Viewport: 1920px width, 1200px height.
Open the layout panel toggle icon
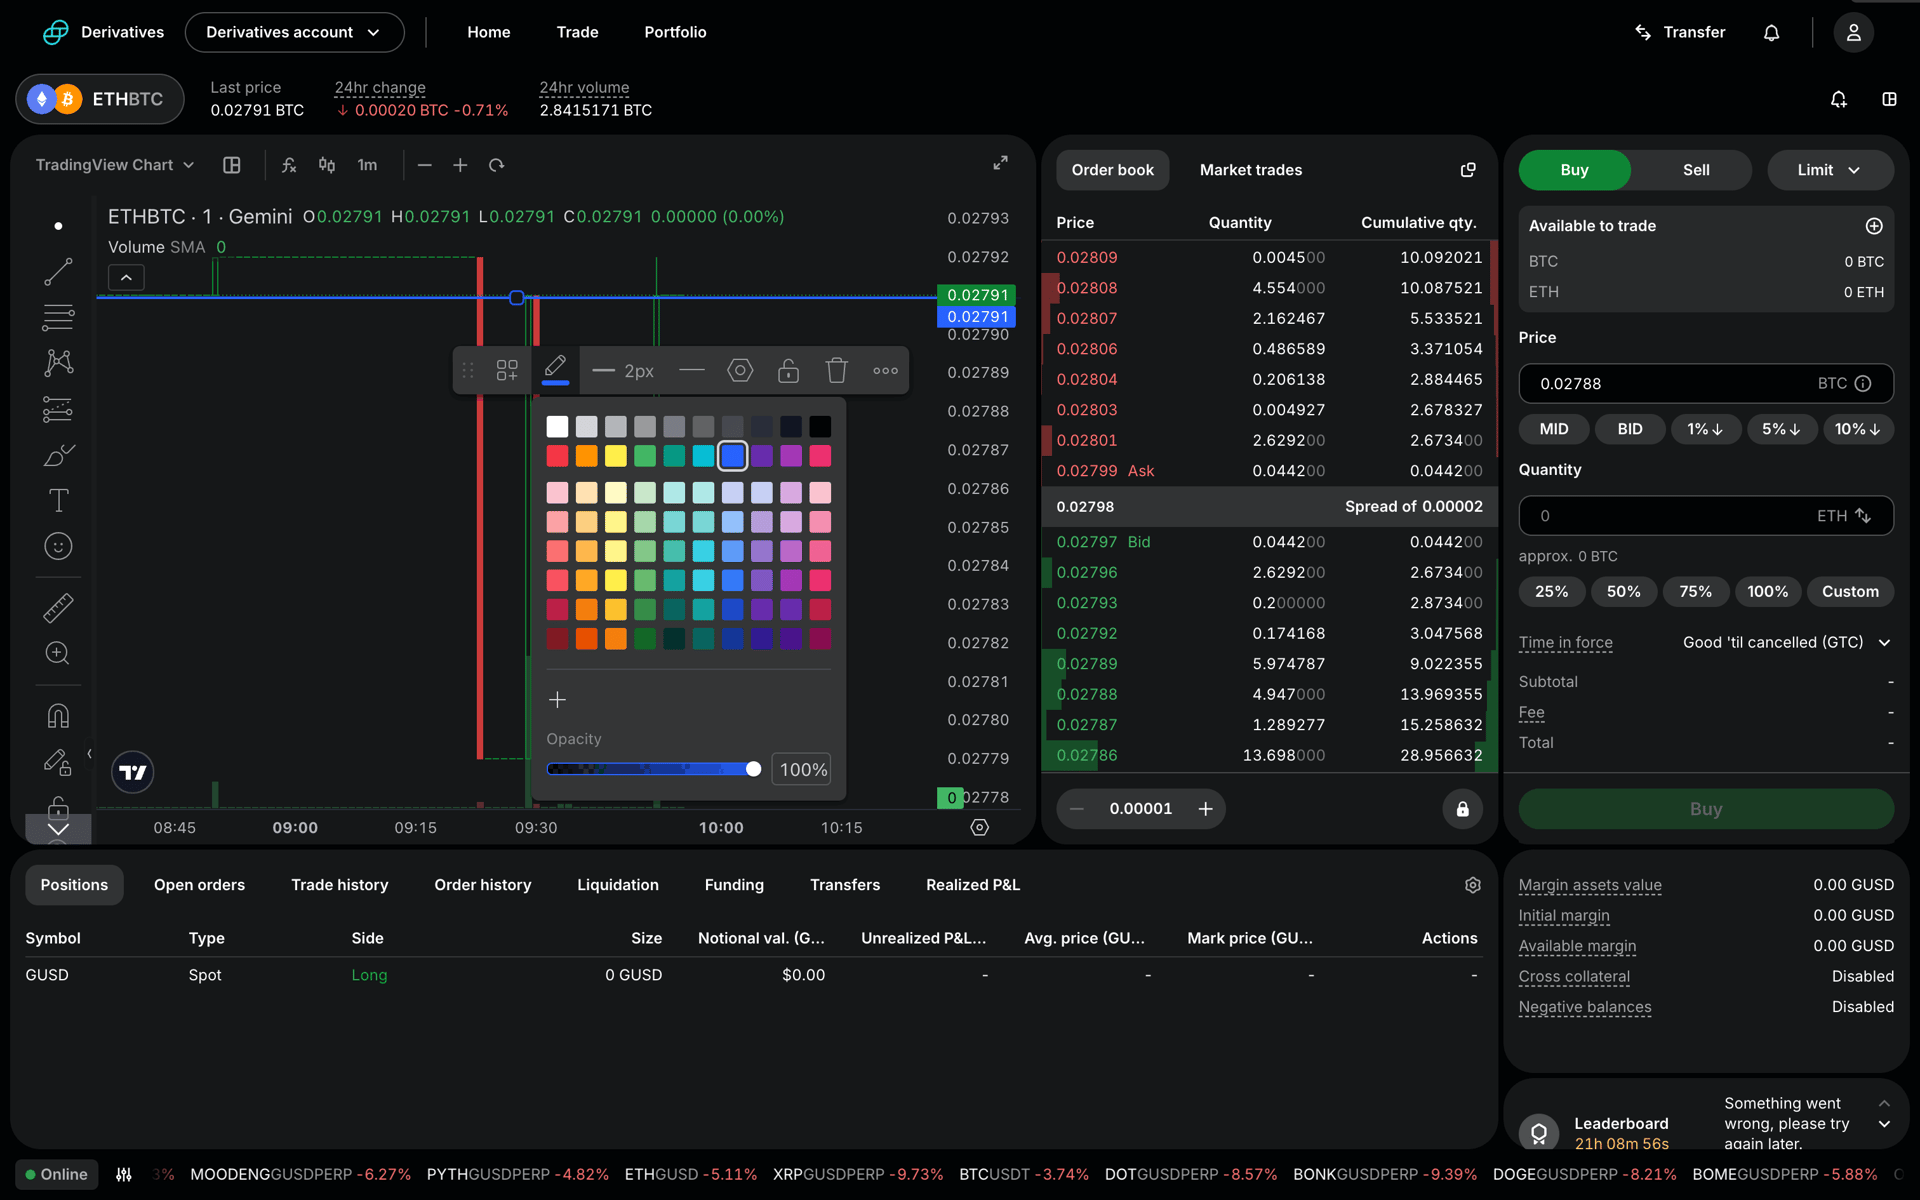click(1889, 99)
